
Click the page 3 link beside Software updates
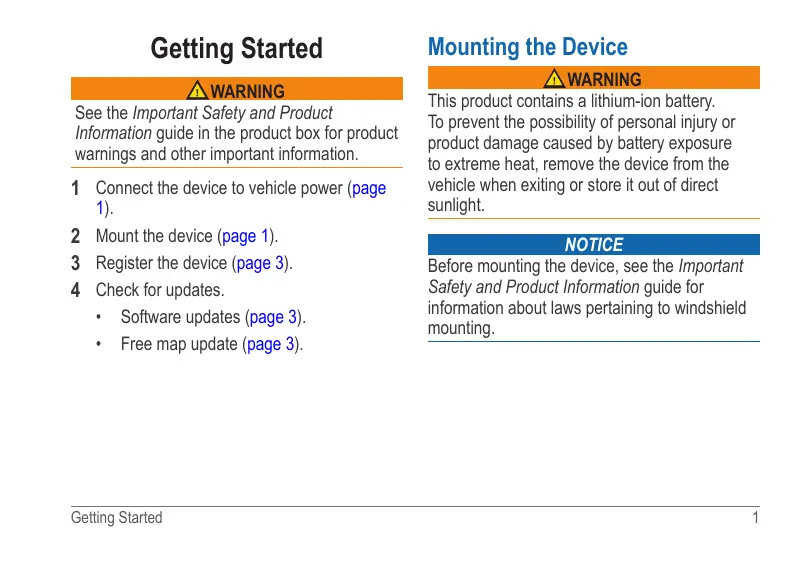pos(273,317)
